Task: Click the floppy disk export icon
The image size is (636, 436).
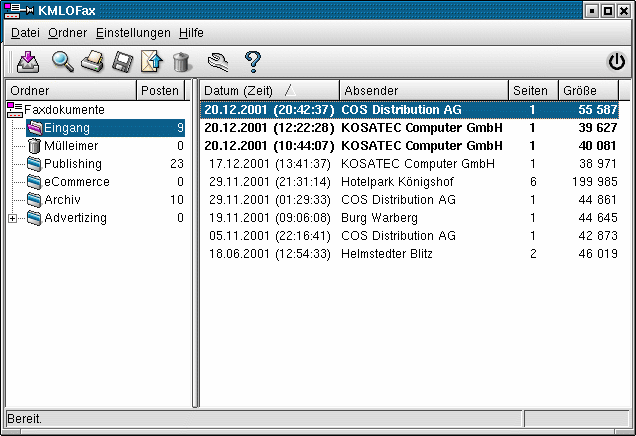Action: coord(122,62)
